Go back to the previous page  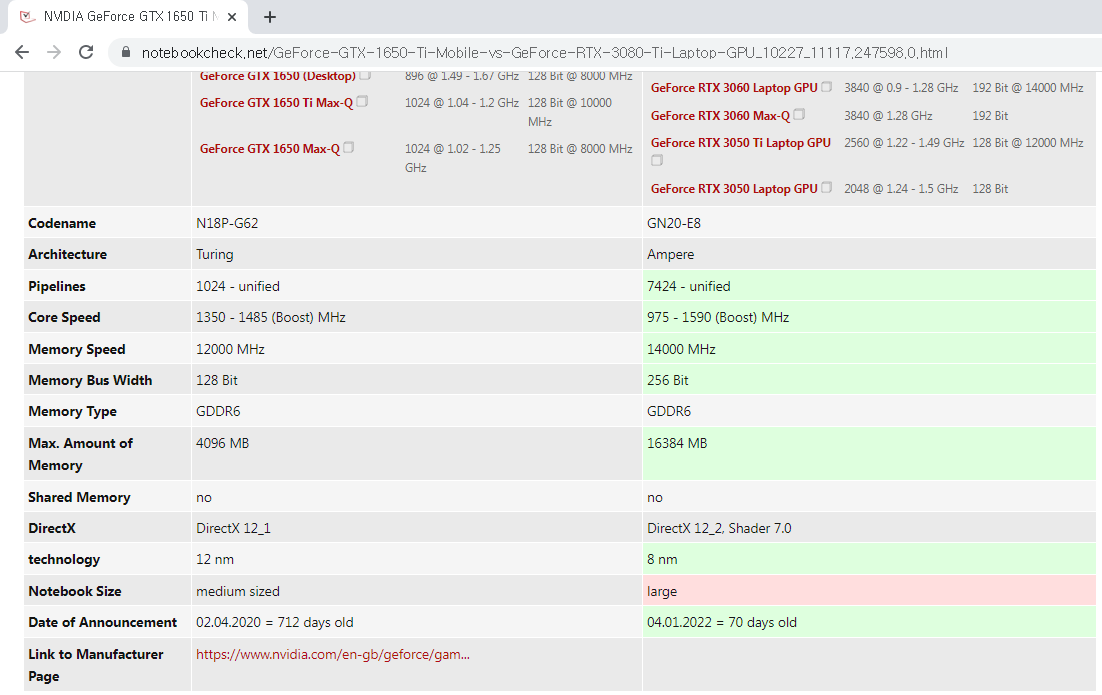(x=22, y=52)
